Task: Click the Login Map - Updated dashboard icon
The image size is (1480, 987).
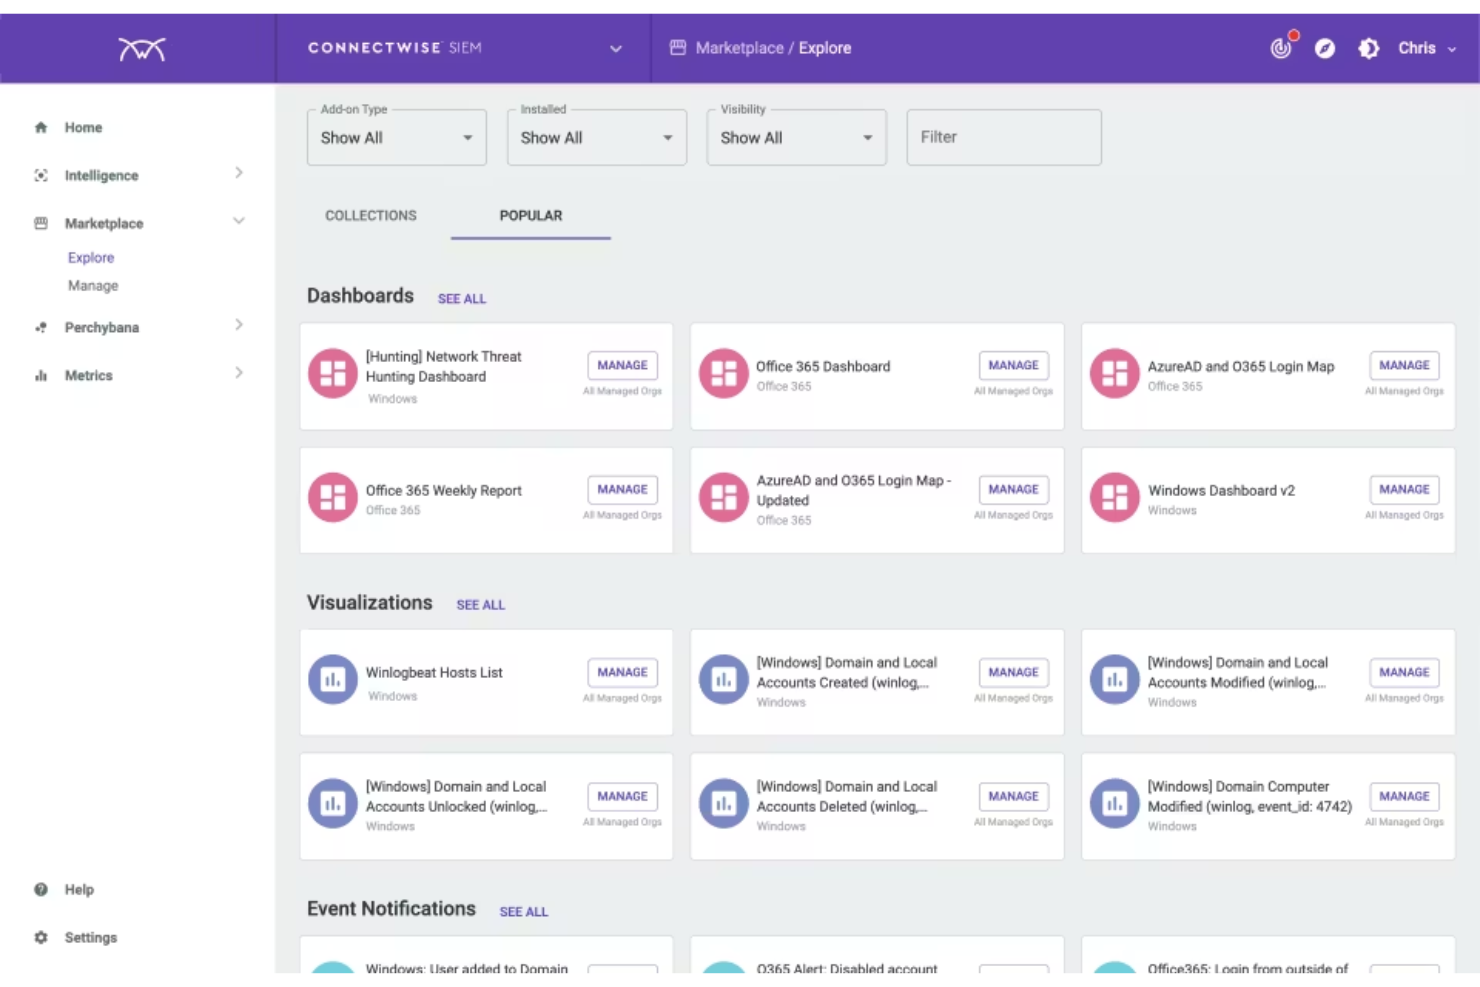Action: (724, 497)
